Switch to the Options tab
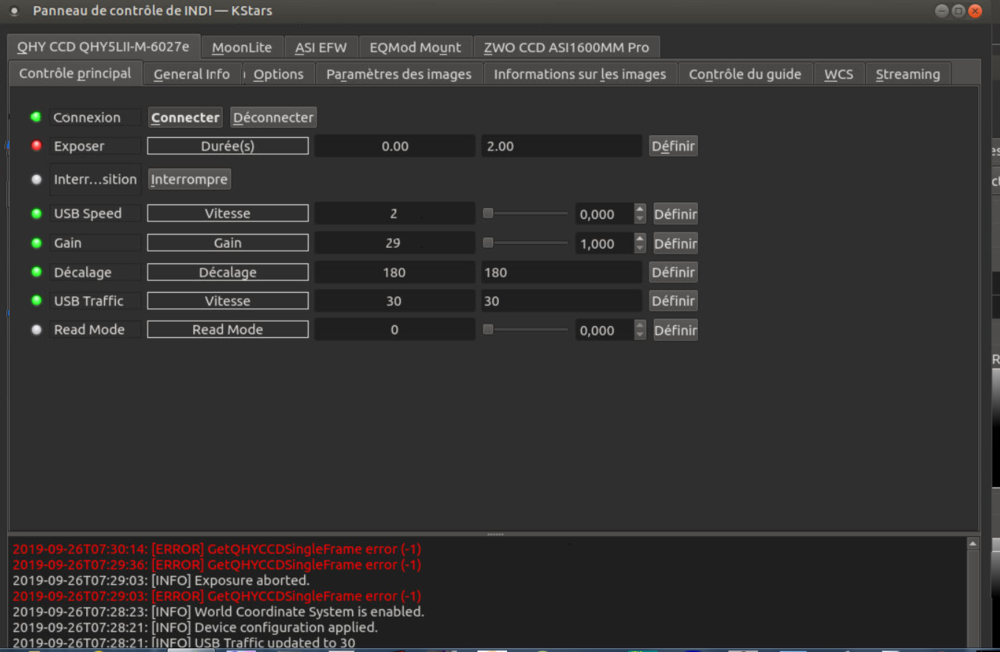 click(279, 74)
